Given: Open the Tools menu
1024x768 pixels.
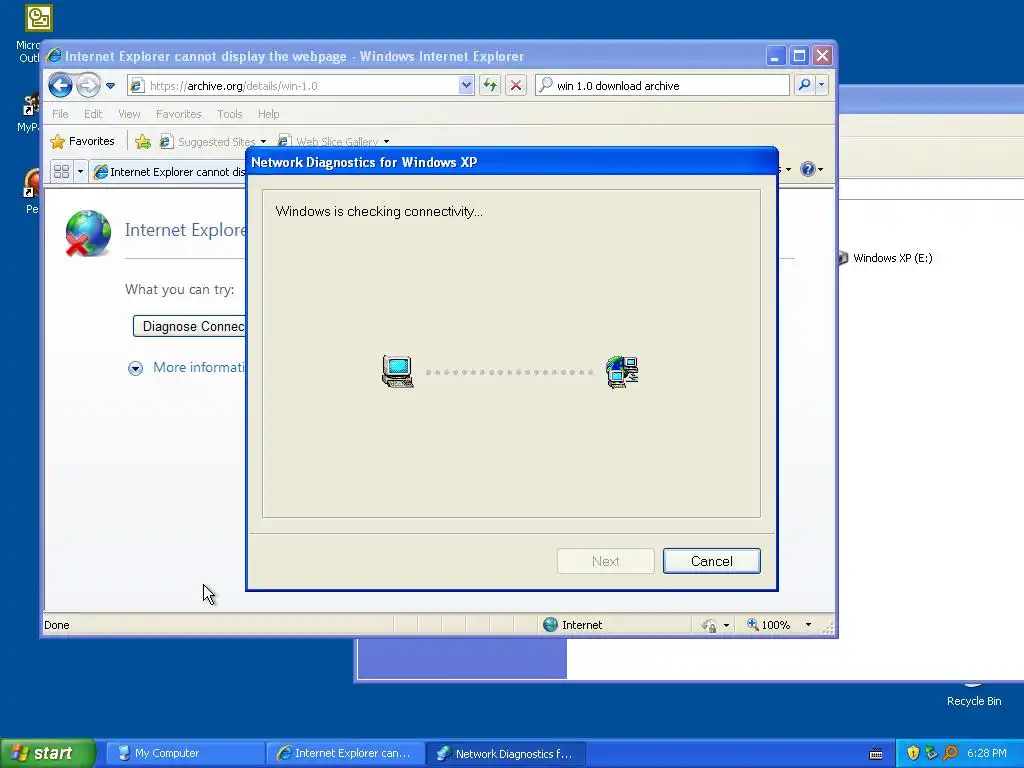Looking at the screenshot, I should pyautogui.click(x=229, y=114).
